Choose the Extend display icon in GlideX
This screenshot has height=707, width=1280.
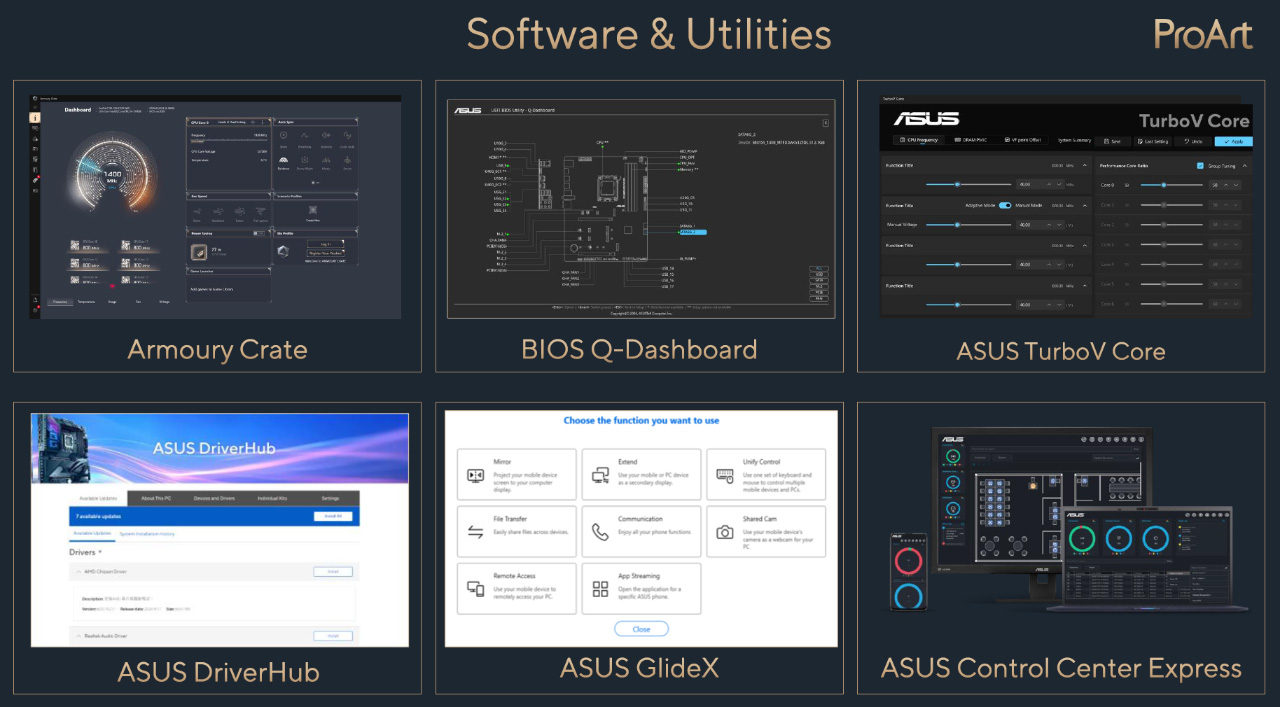600,475
